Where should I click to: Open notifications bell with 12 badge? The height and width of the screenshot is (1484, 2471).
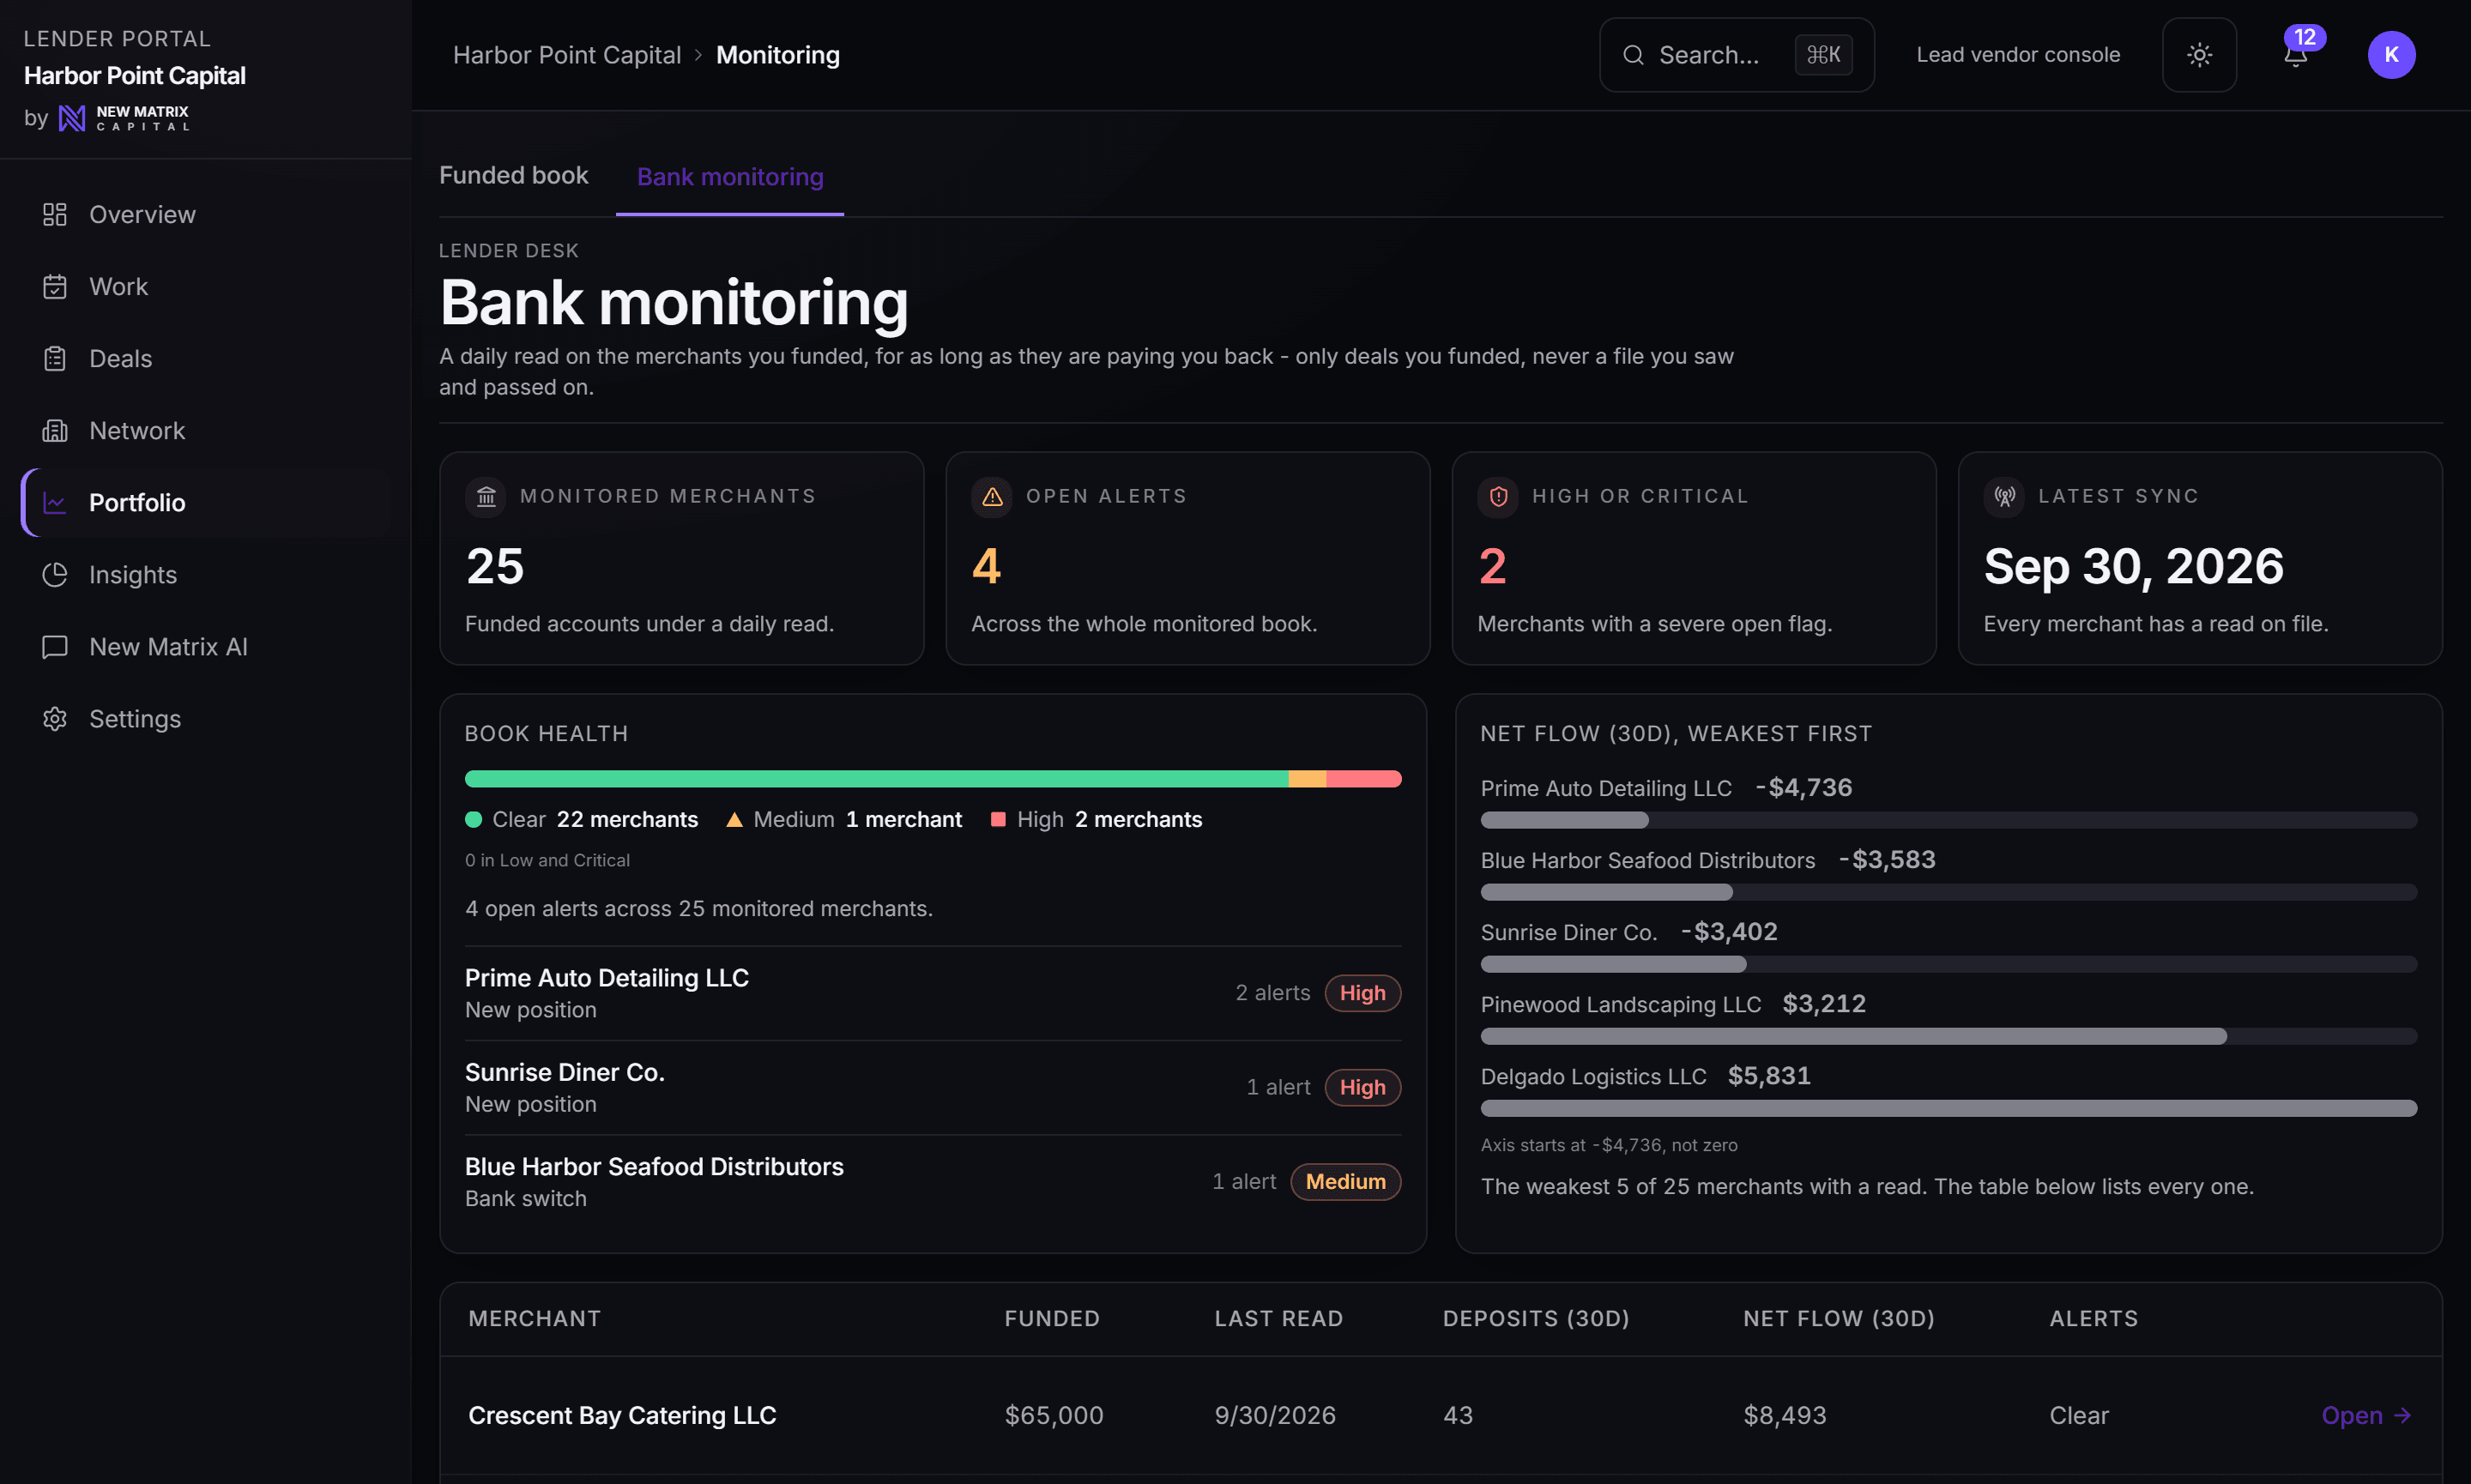(x=2296, y=54)
